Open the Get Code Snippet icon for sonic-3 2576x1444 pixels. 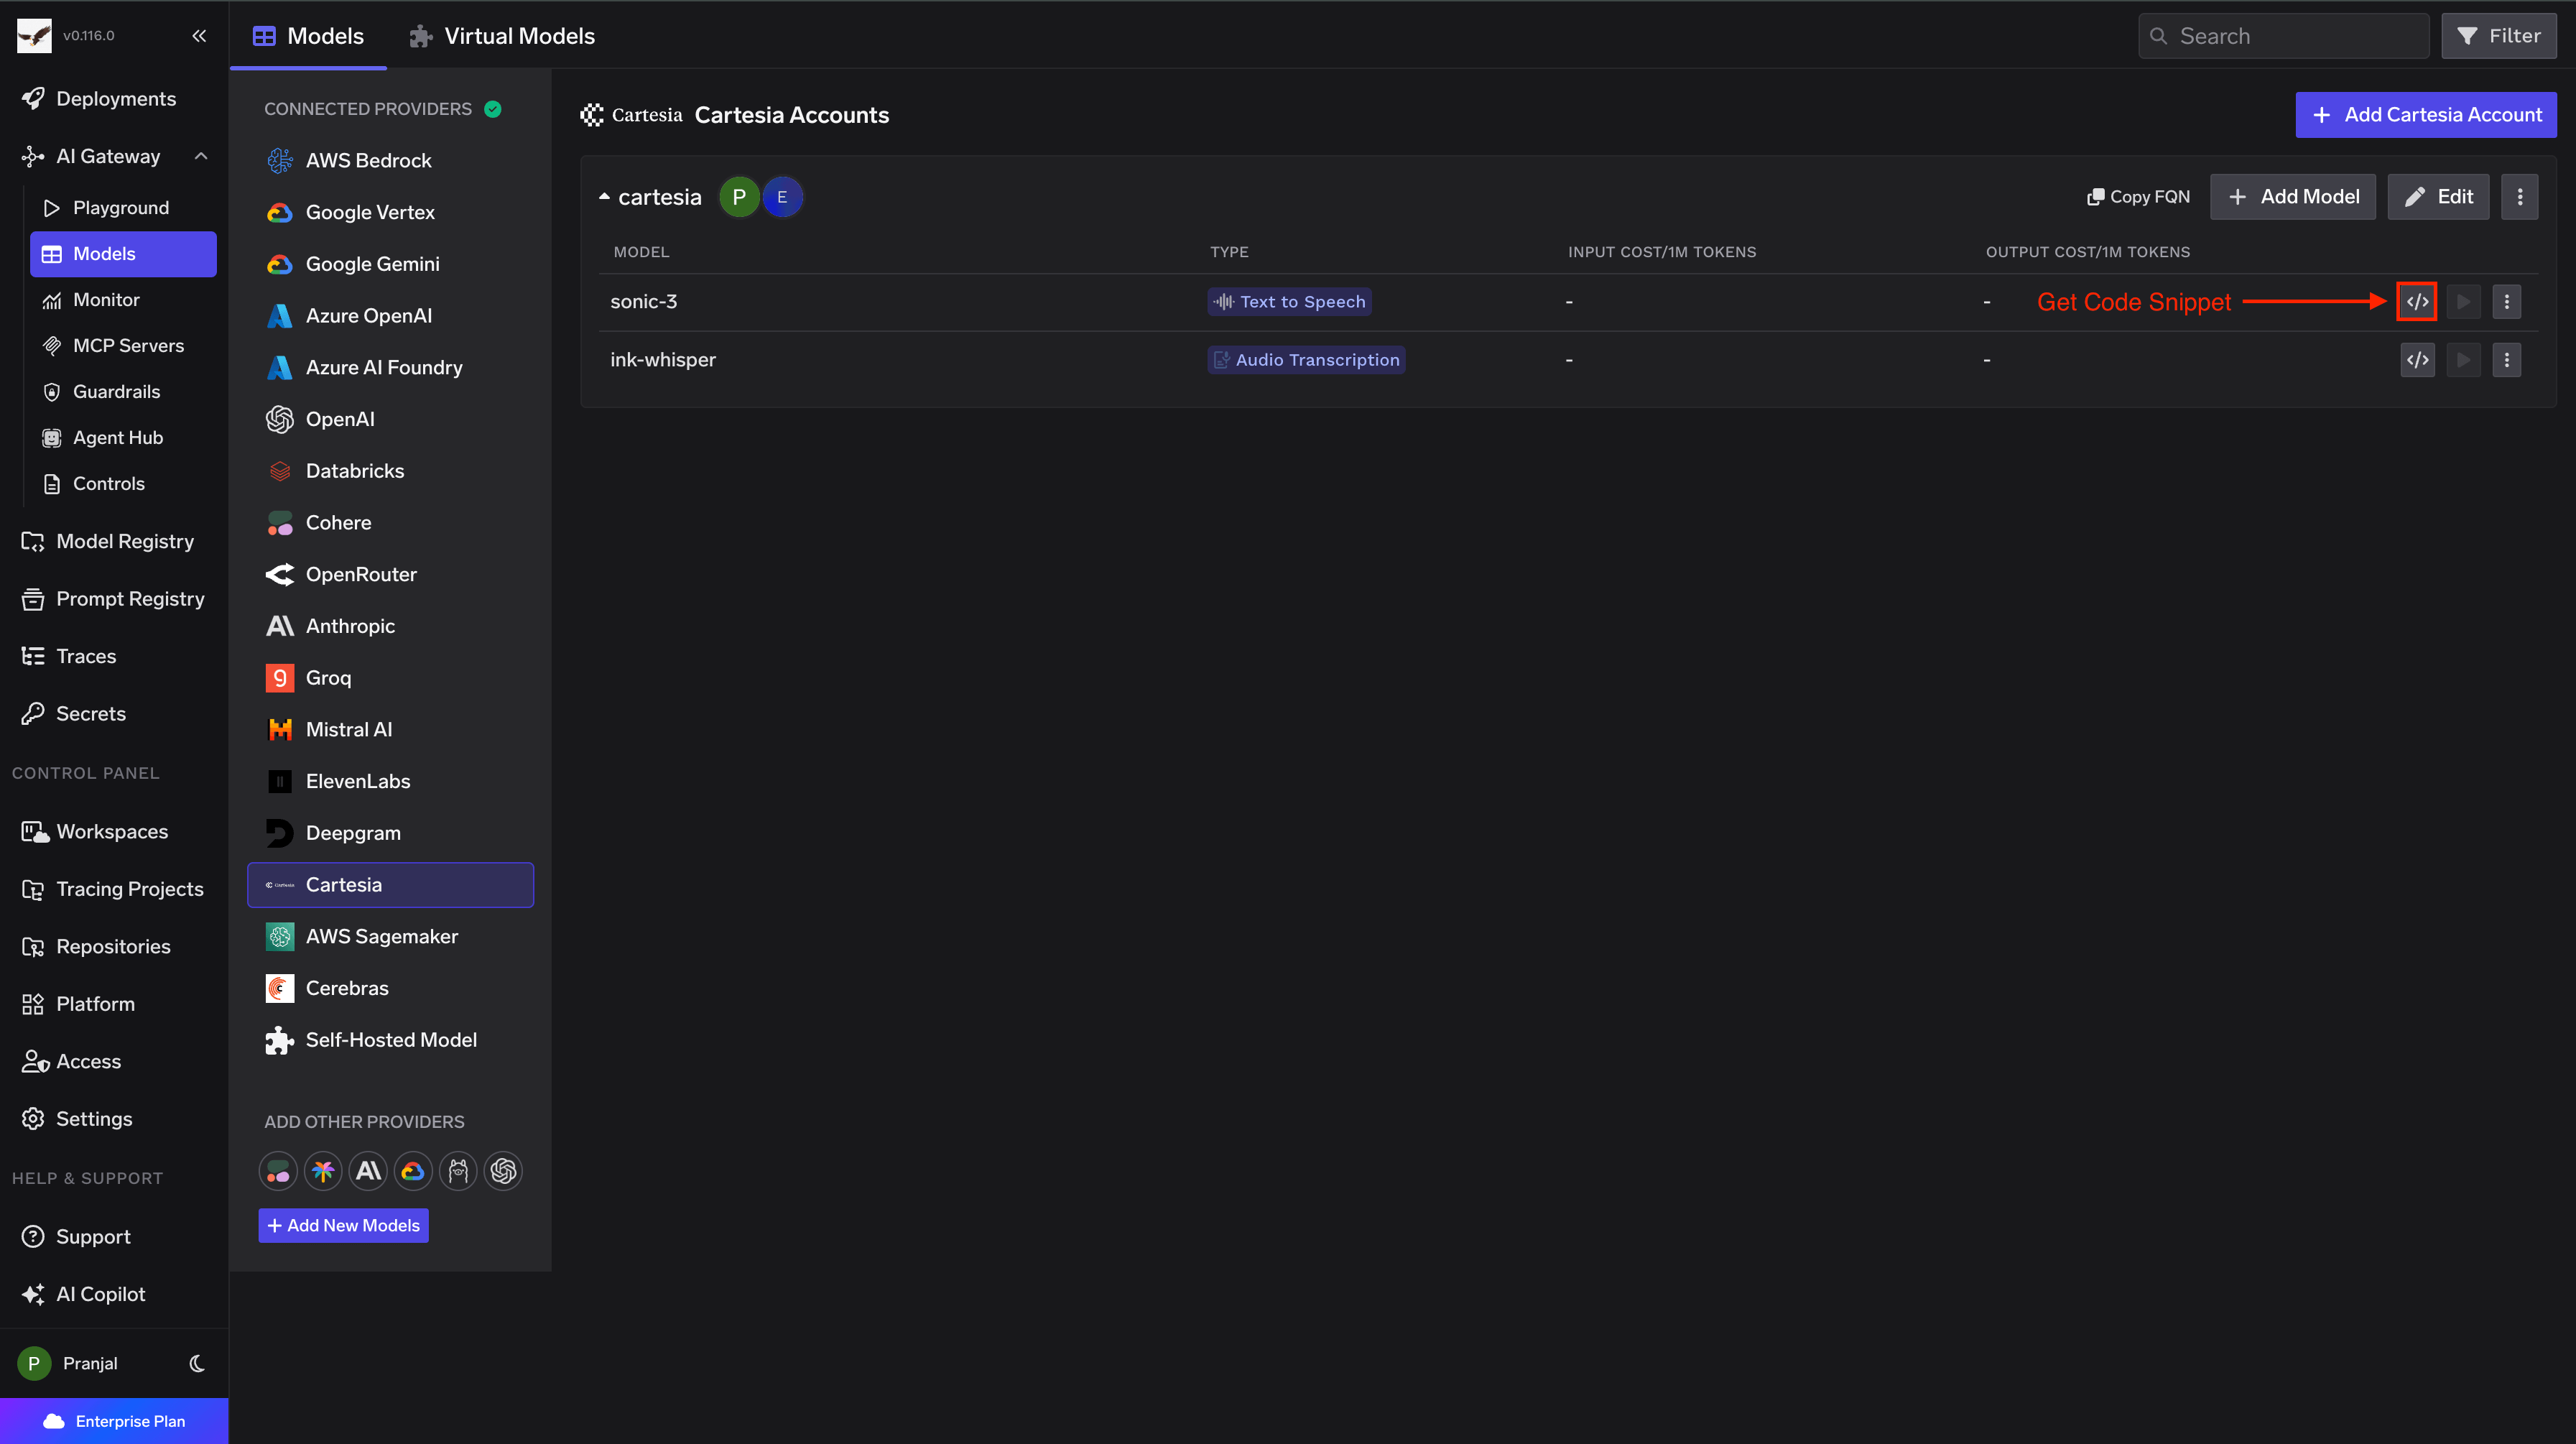coord(2417,301)
